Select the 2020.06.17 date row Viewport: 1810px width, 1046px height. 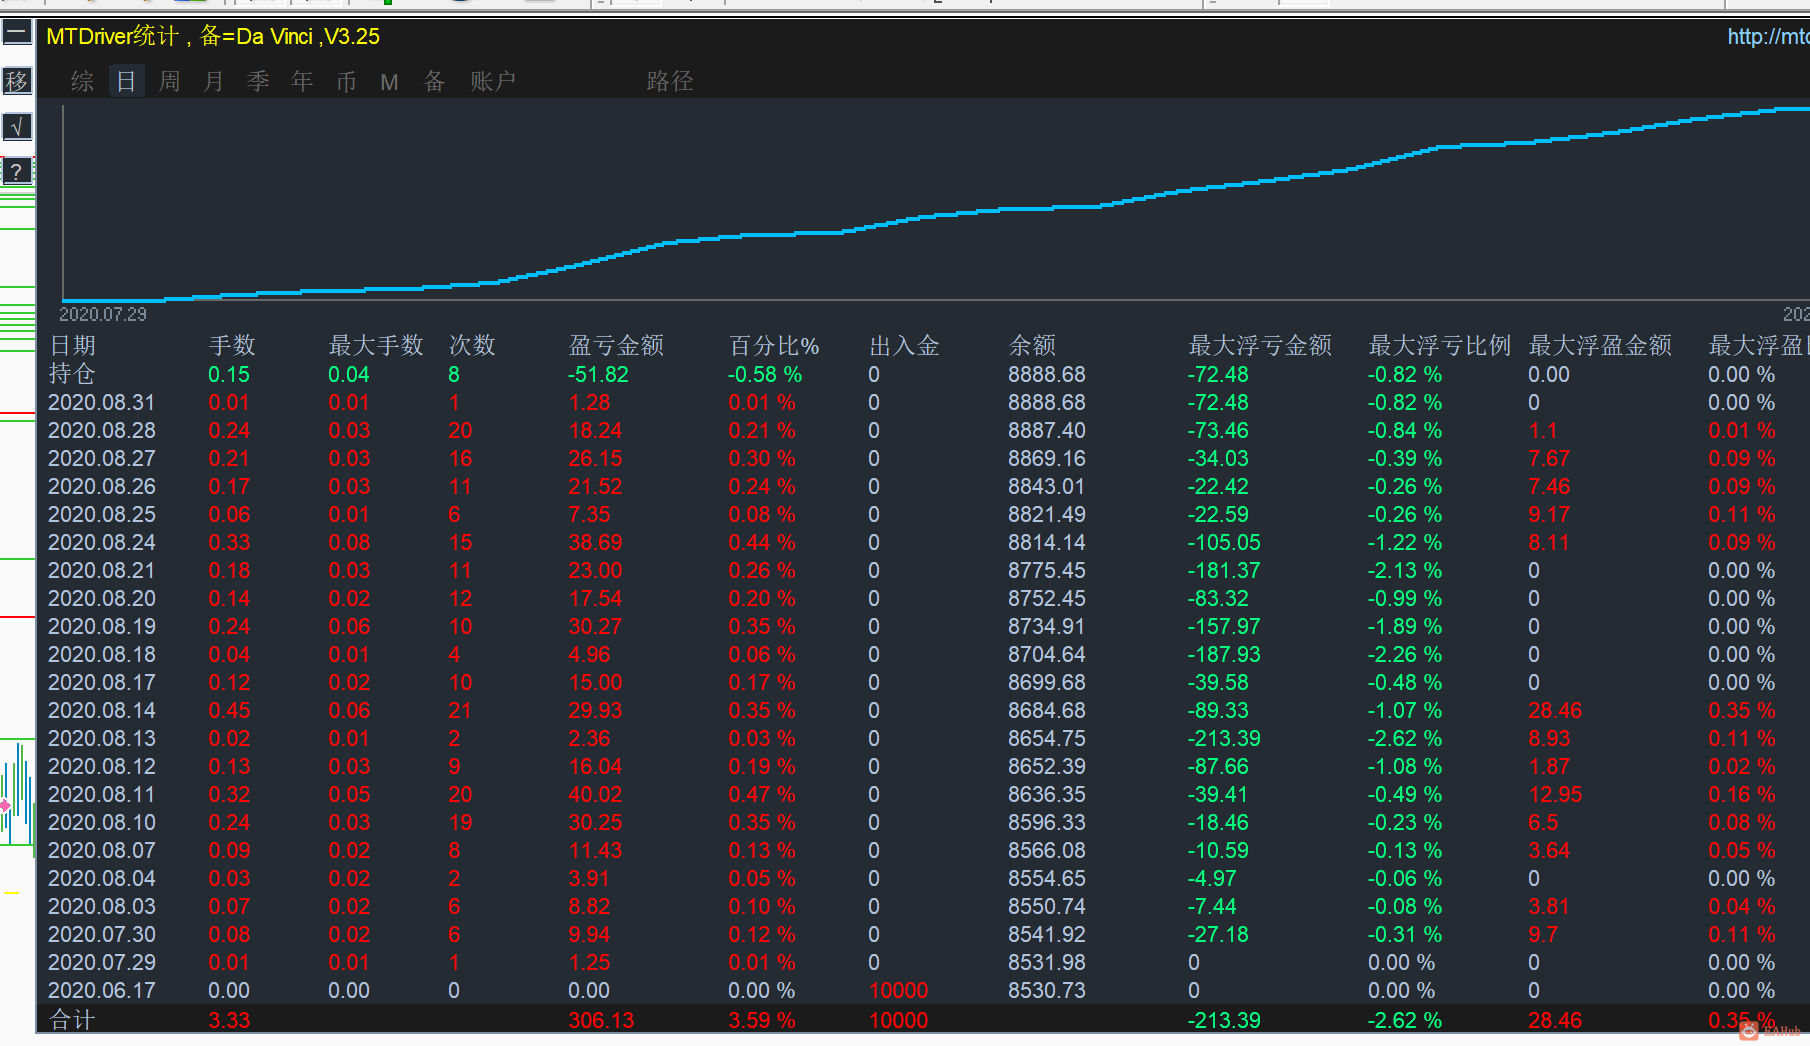point(102,990)
